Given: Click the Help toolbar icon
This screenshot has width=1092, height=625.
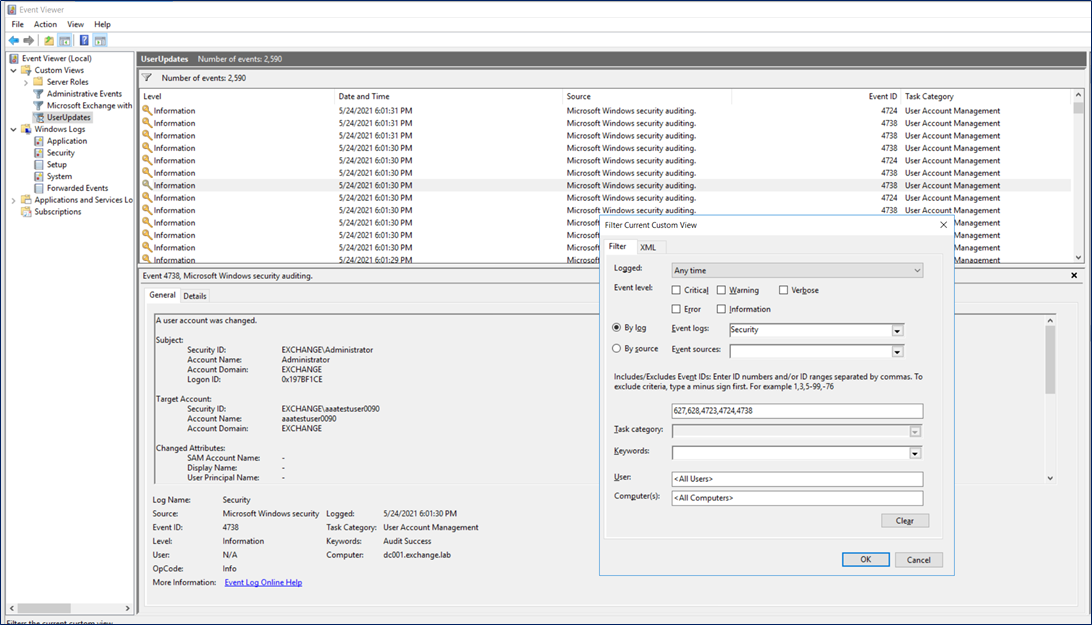Looking at the screenshot, I should tap(84, 40).
